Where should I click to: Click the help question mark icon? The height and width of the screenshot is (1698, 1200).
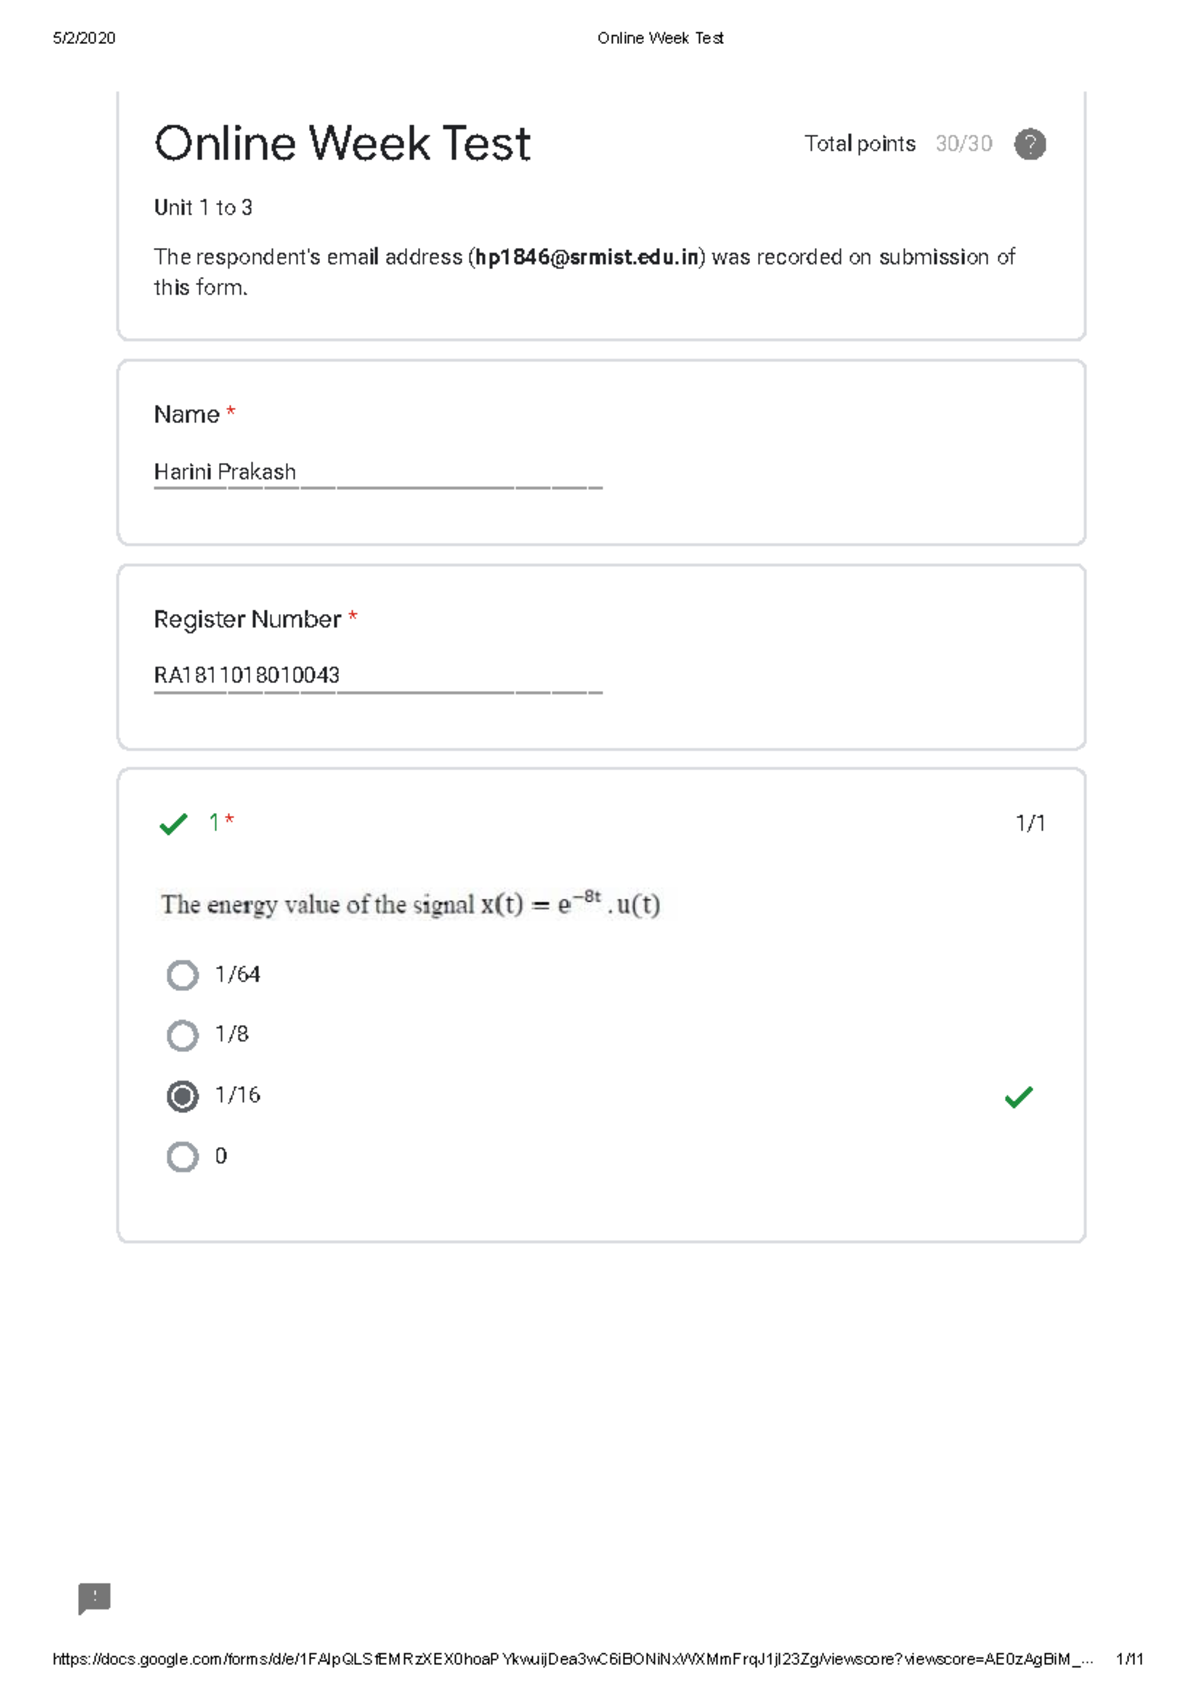[x=1030, y=144]
